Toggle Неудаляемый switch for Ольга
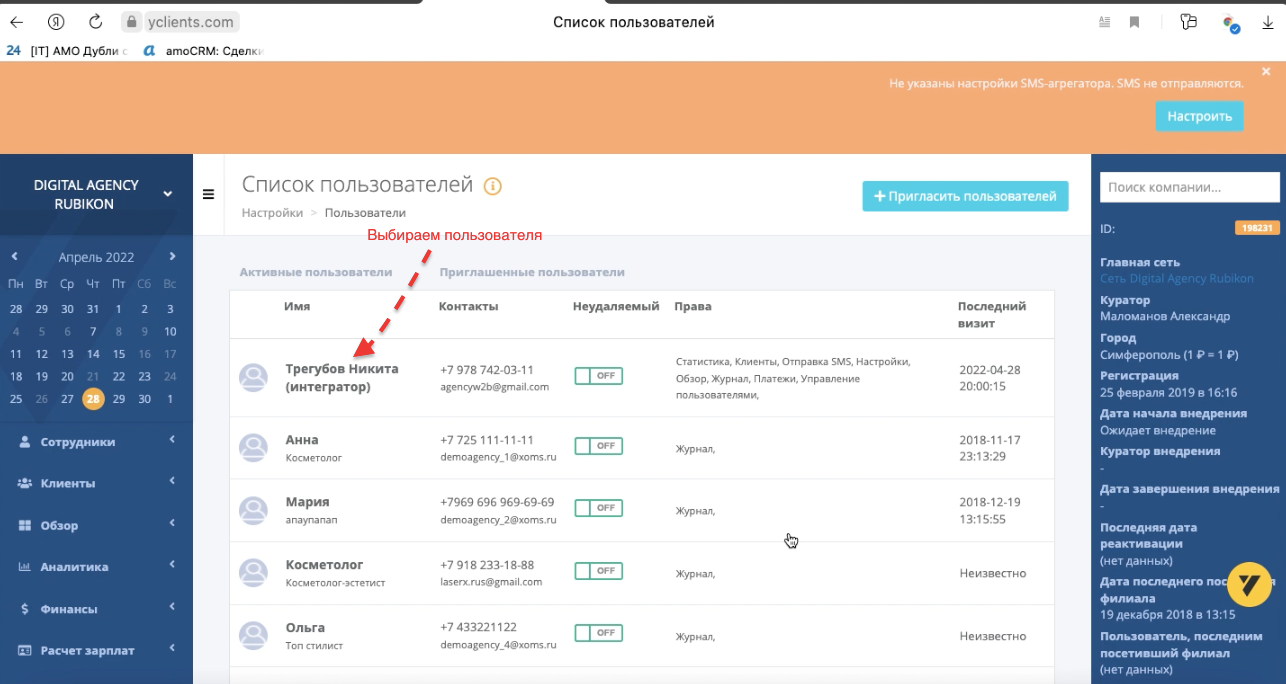The image size is (1286, 684). pyautogui.click(x=598, y=633)
